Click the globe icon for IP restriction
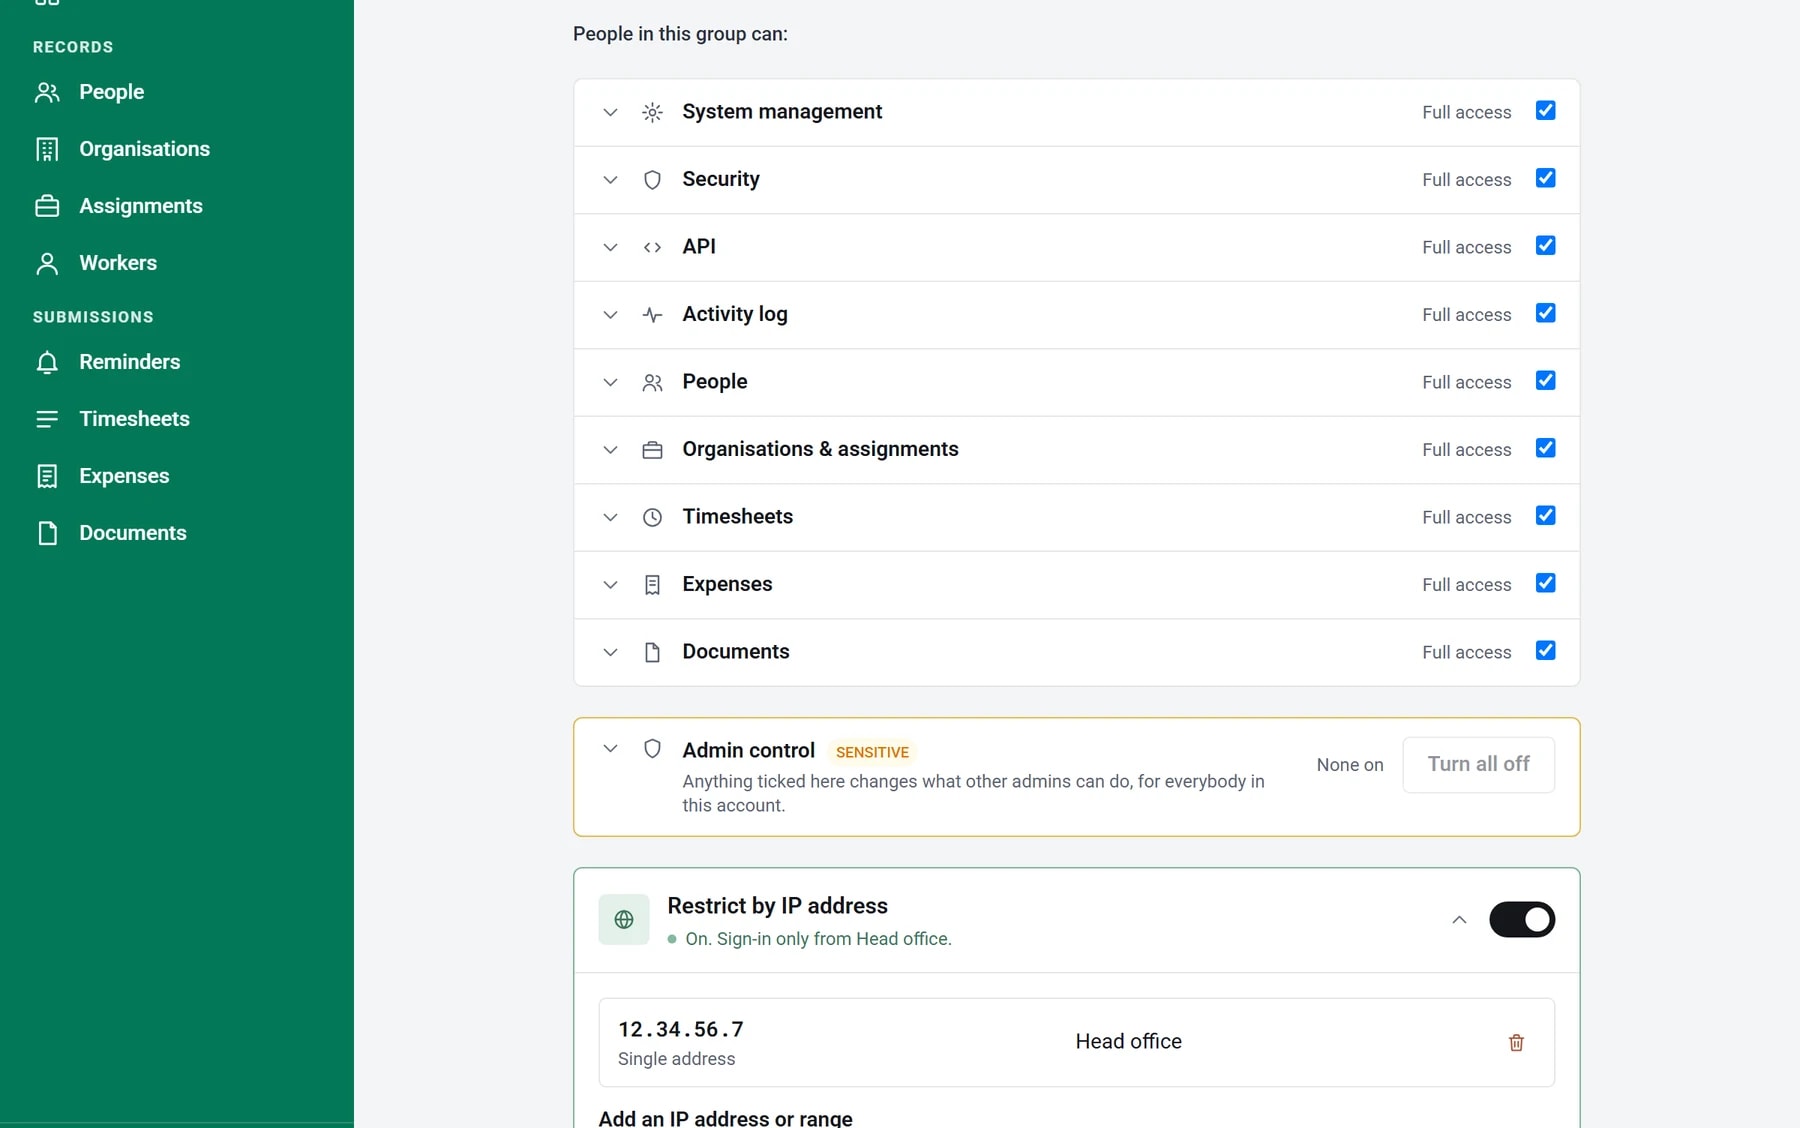The width and height of the screenshot is (1800, 1128). [x=624, y=919]
